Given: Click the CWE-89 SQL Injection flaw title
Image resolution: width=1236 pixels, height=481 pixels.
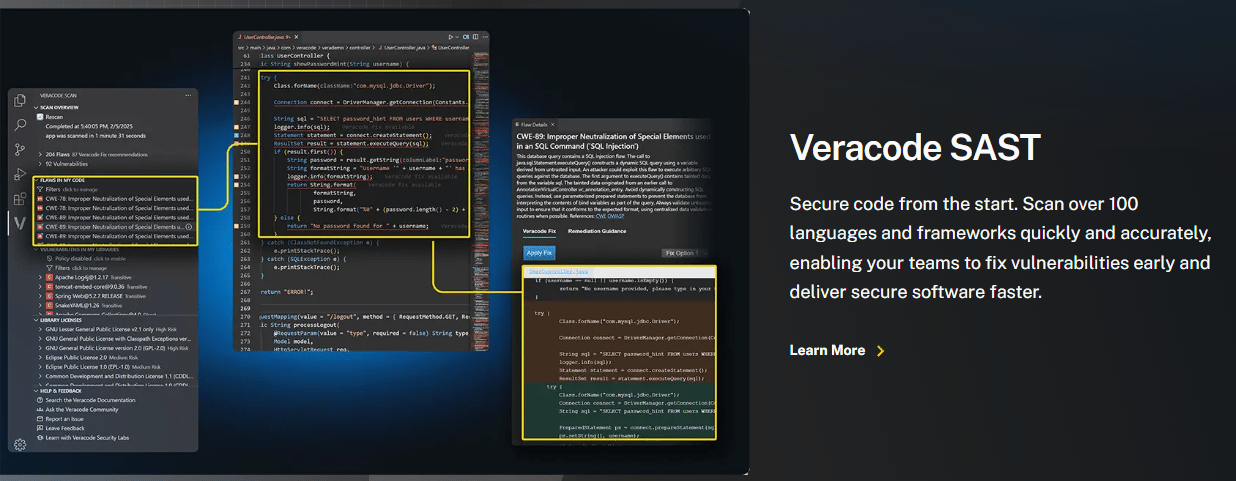Looking at the screenshot, I should [x=613, y=141].
